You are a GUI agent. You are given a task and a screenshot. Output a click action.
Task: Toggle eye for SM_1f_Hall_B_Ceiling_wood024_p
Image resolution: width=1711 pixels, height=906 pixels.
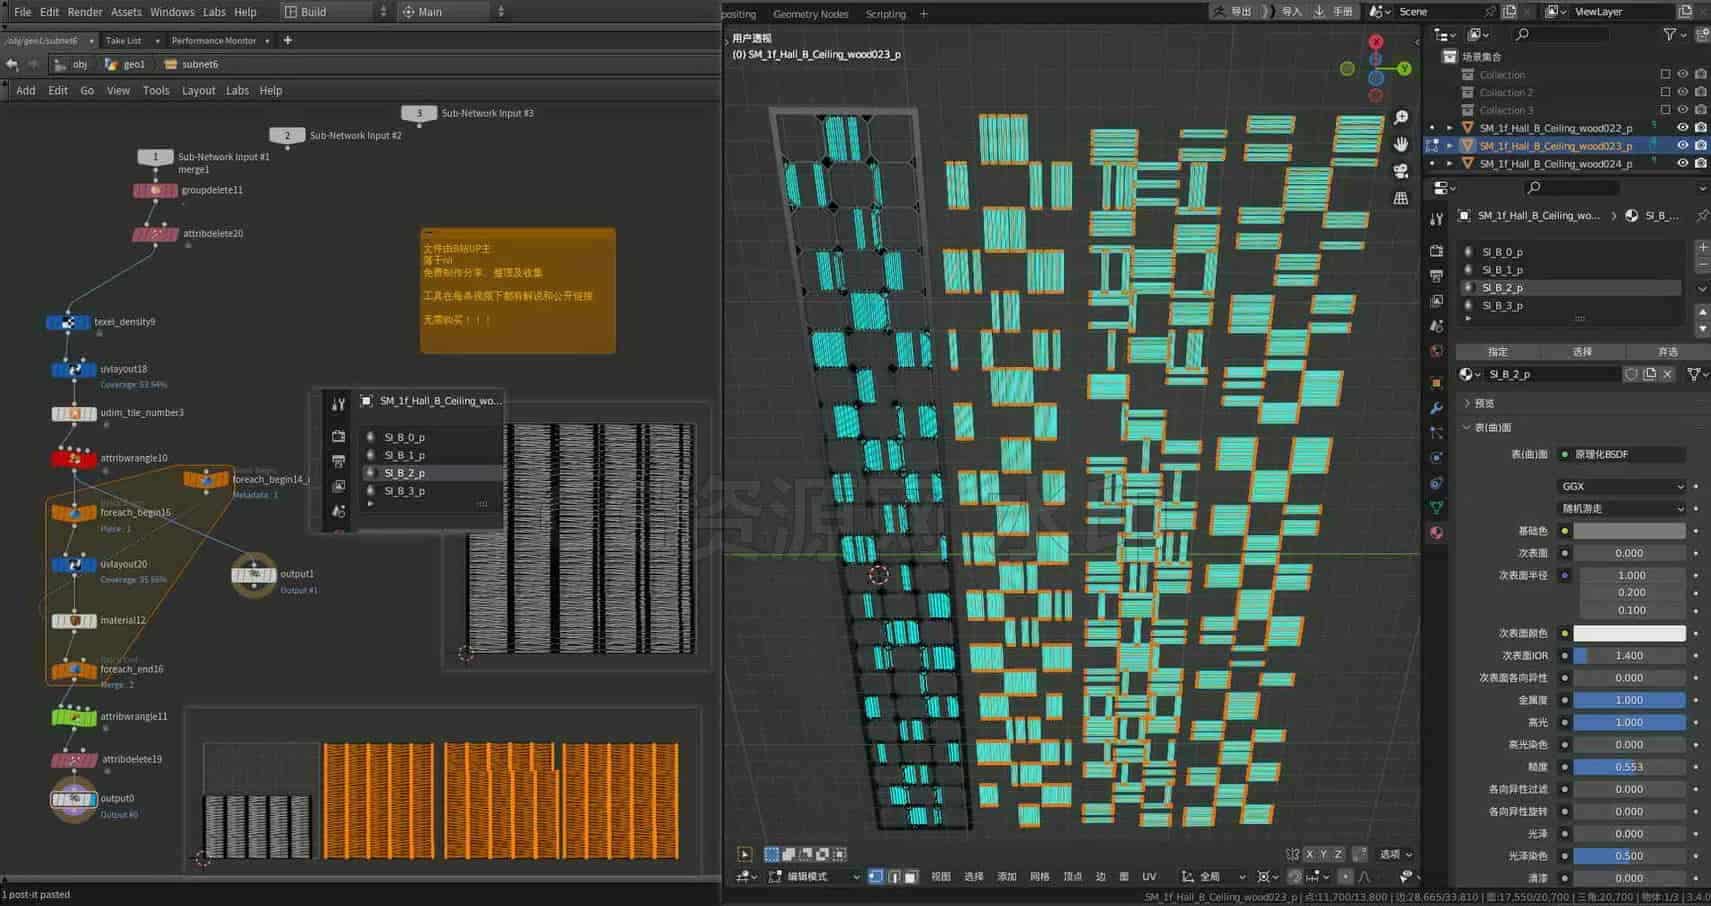[1682, 163]
